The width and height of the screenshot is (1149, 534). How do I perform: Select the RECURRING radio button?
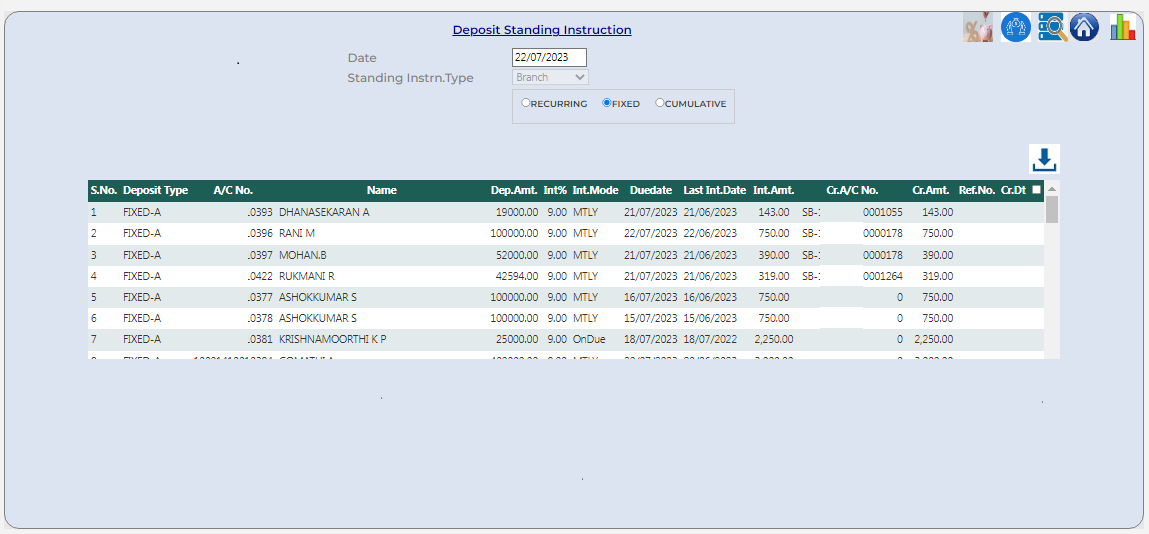525,103
